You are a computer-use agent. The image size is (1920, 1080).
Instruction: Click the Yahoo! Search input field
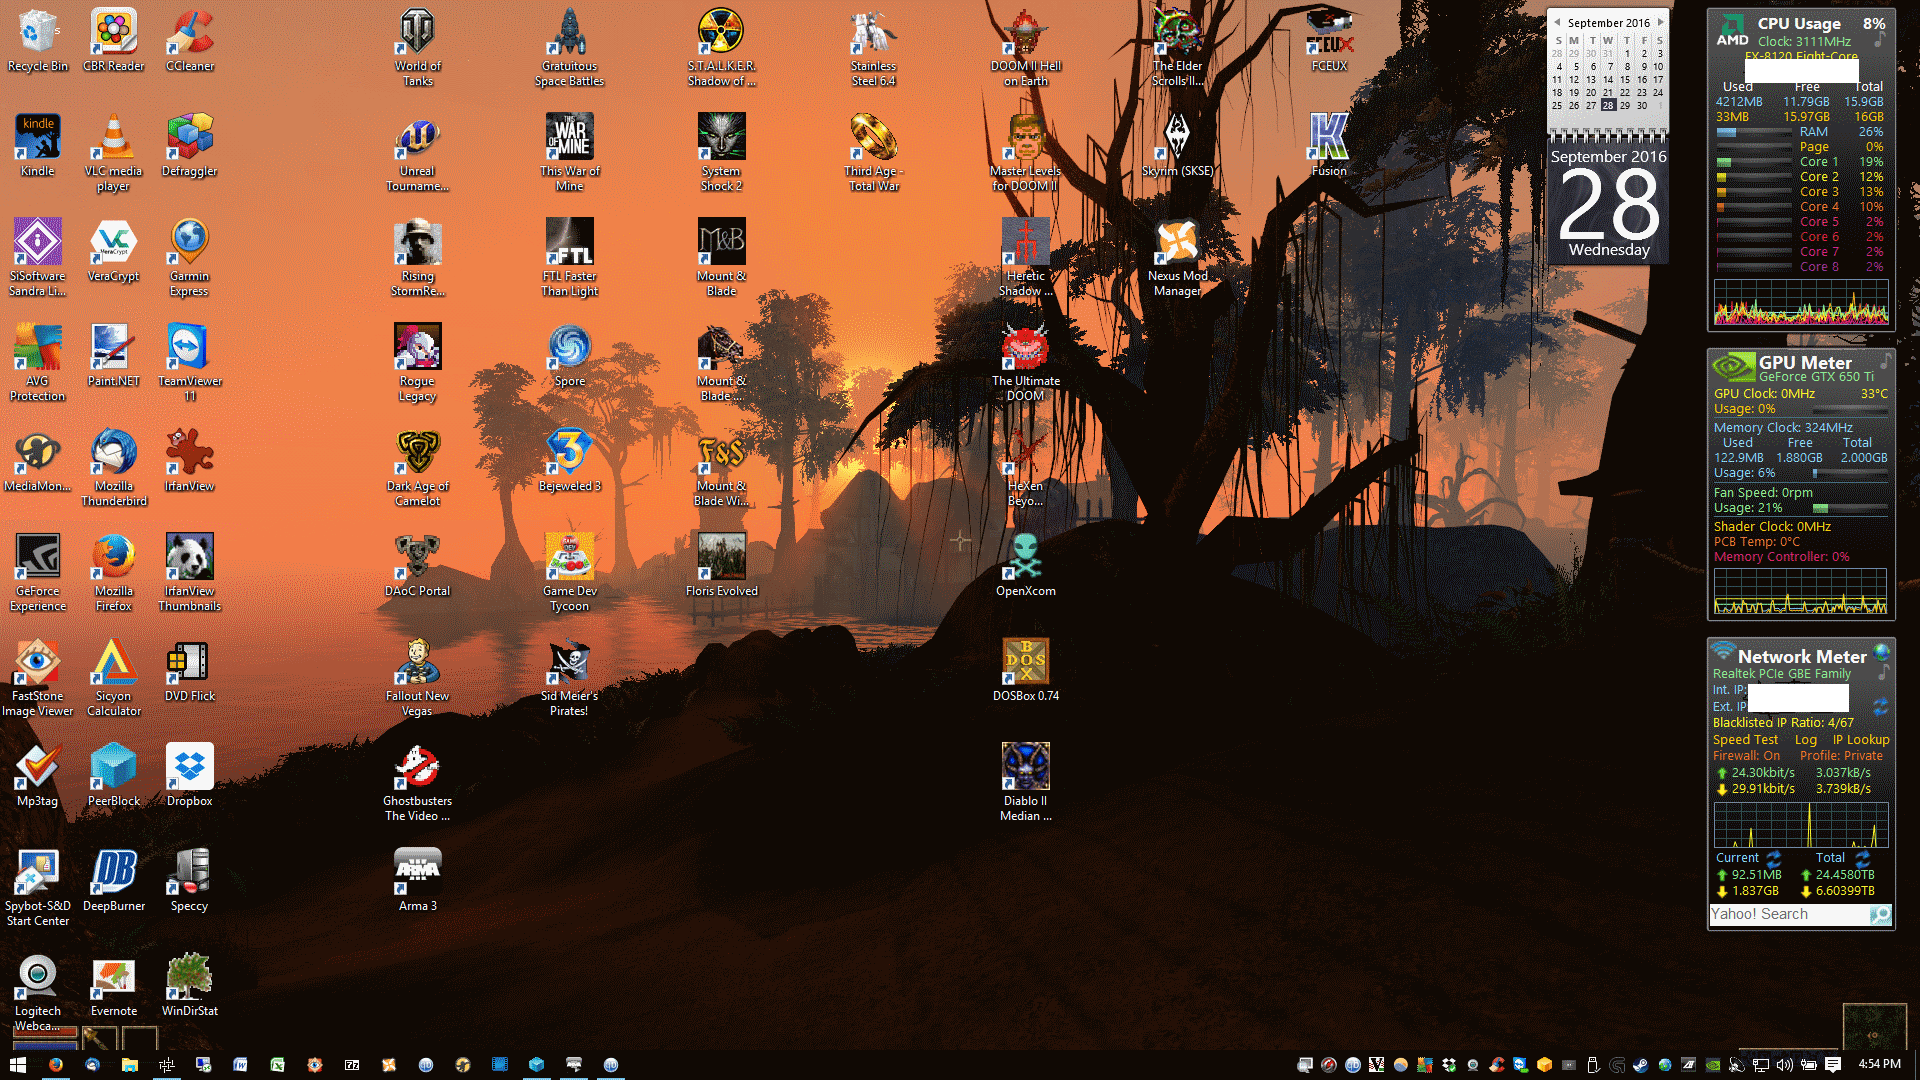(1789, 914)
